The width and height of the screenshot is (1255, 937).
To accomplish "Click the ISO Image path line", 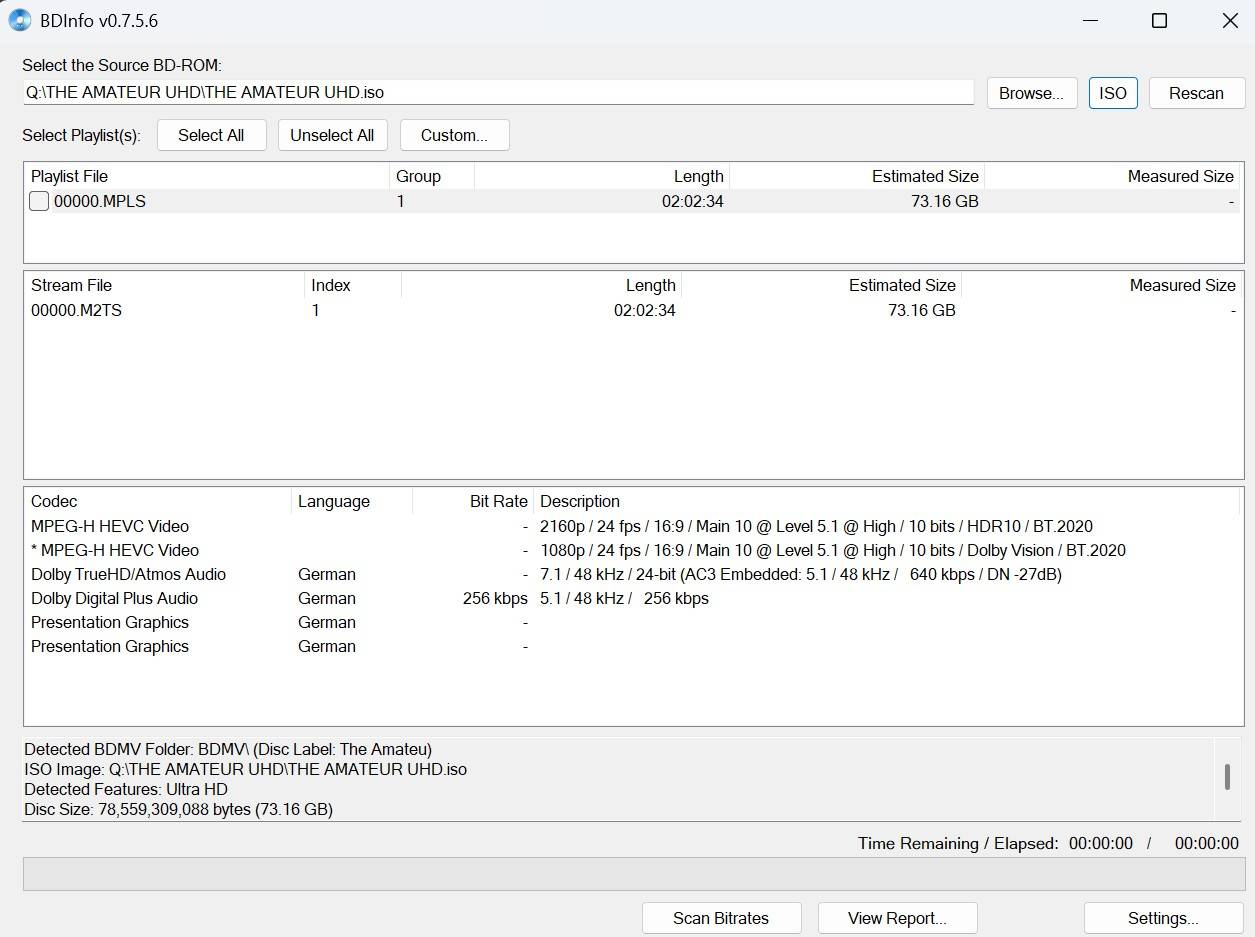I will (x=245, y=769).
